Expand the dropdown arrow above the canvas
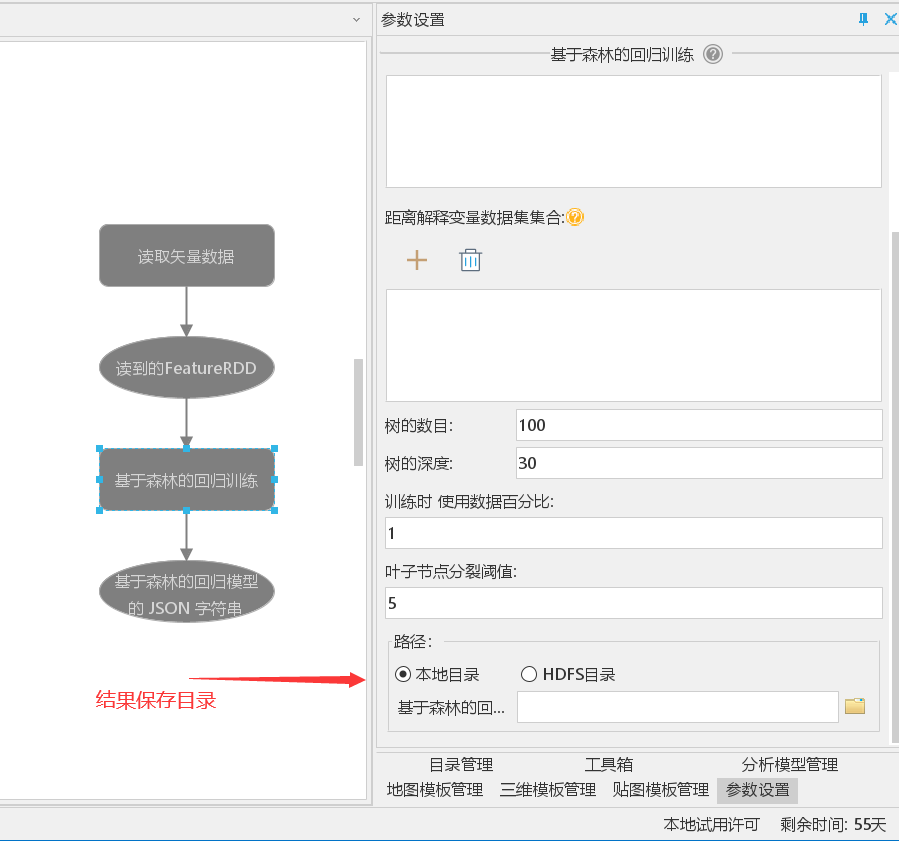The width and height of the screenshot is (899, 841). tap(357, 19)
